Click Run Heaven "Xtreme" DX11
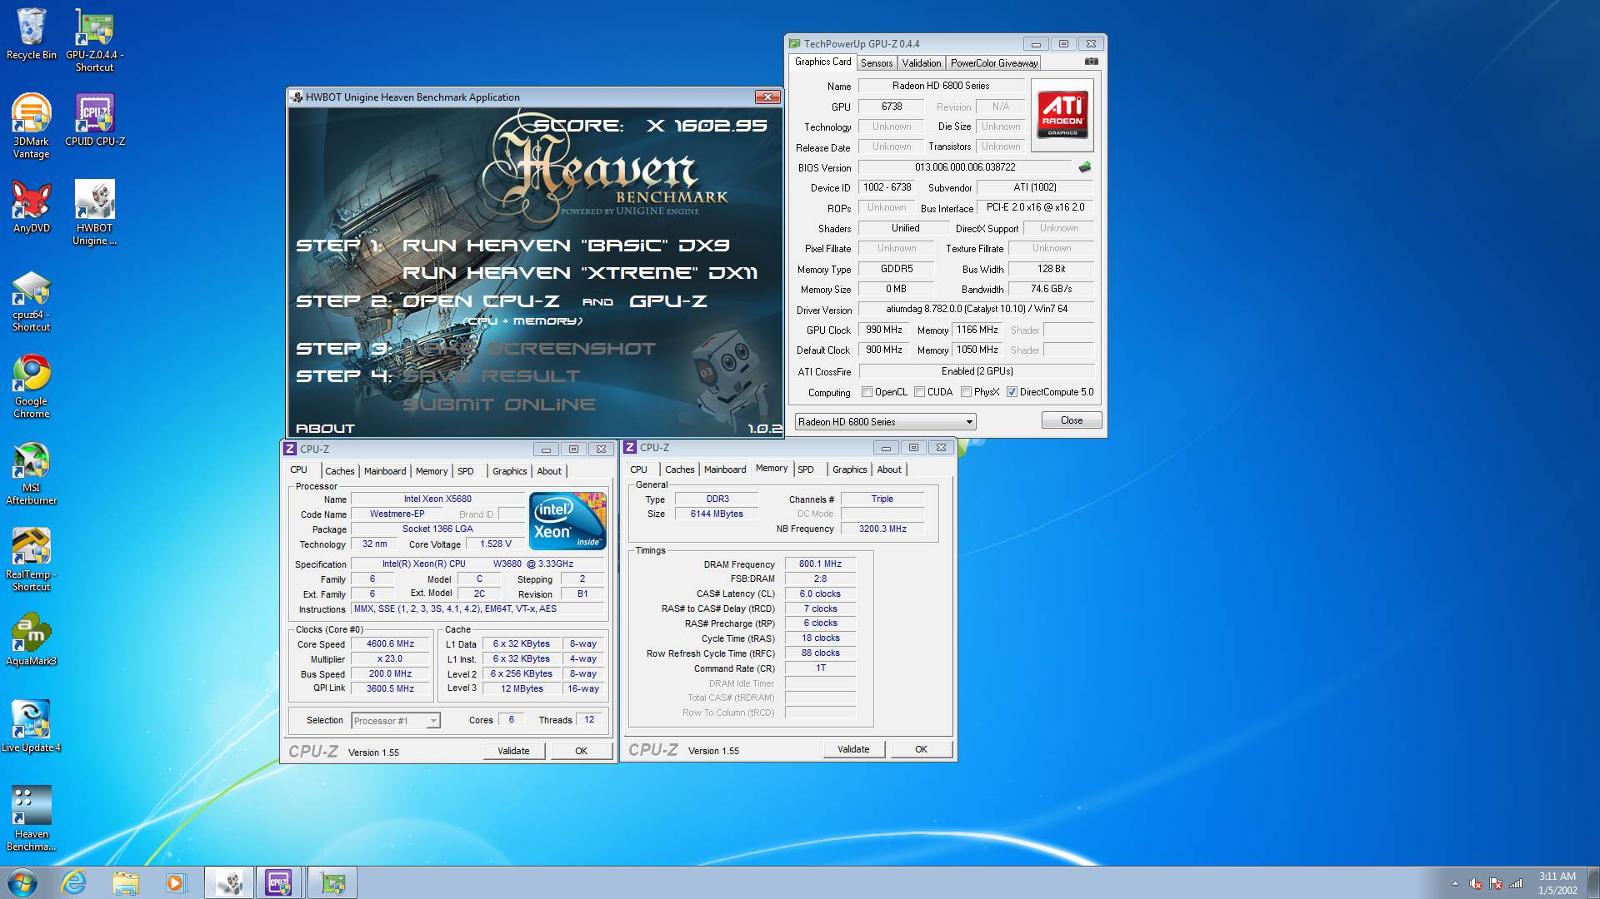Viewport: 1600px width, 899px height. (x=580, y=272)
